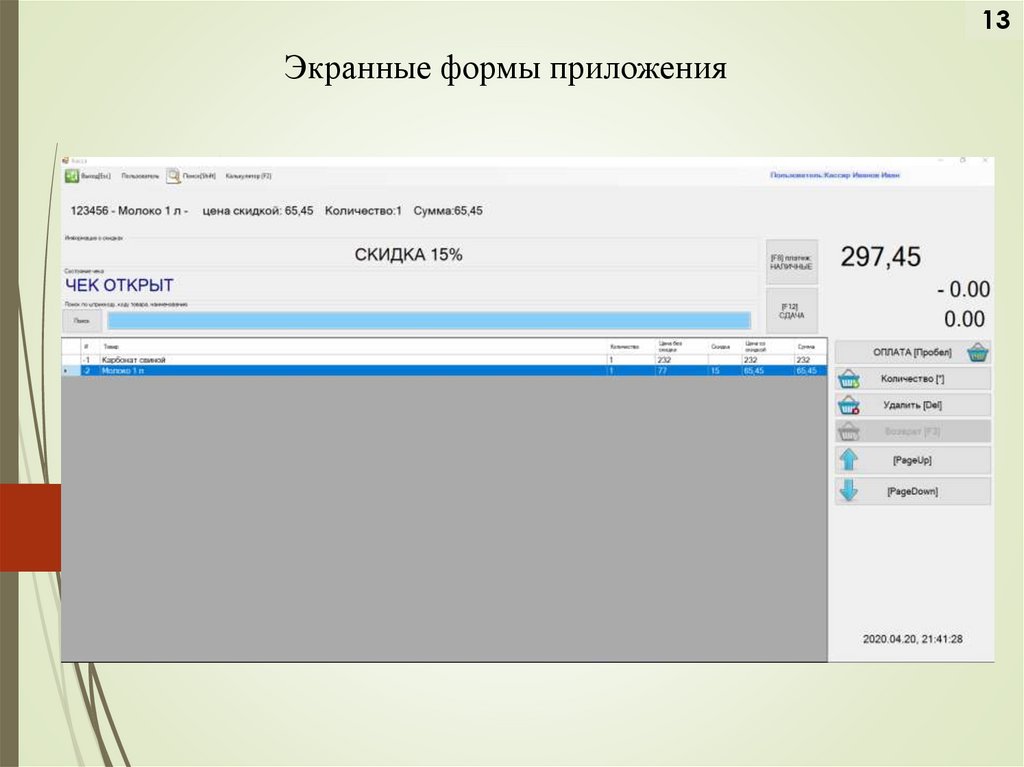This screenshot has width=1024, height=767.
Task: Click the up arrow PageUp icon
Action: coord(849,460)
